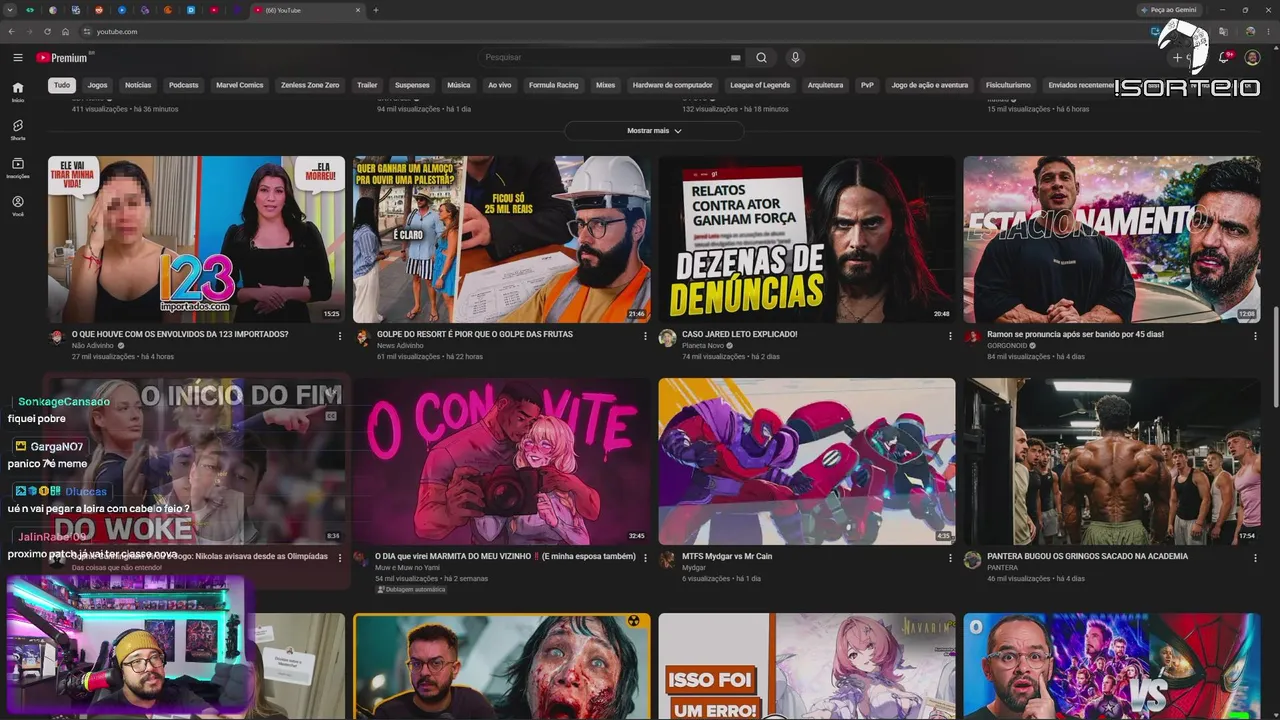Expand the Mostrar mais section
Image resolution: width=1280 pixels, height=720 pixels.
pos(654,131)
